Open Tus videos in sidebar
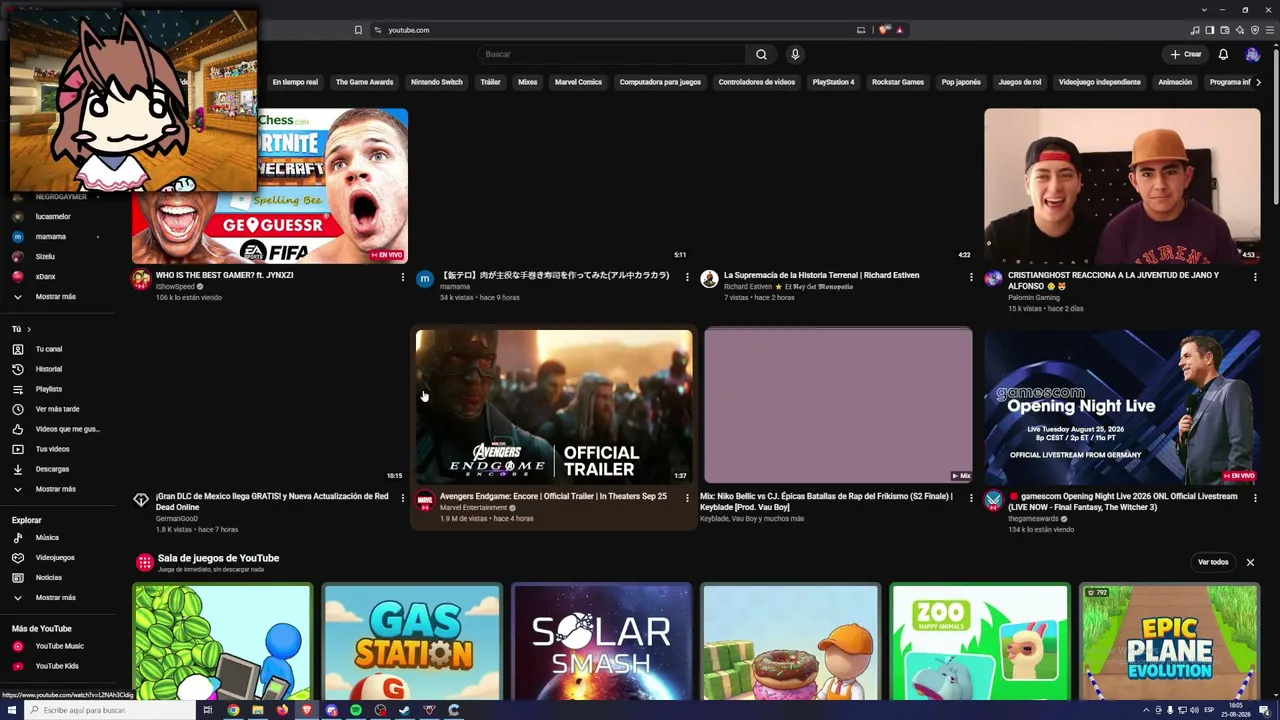 52,449
